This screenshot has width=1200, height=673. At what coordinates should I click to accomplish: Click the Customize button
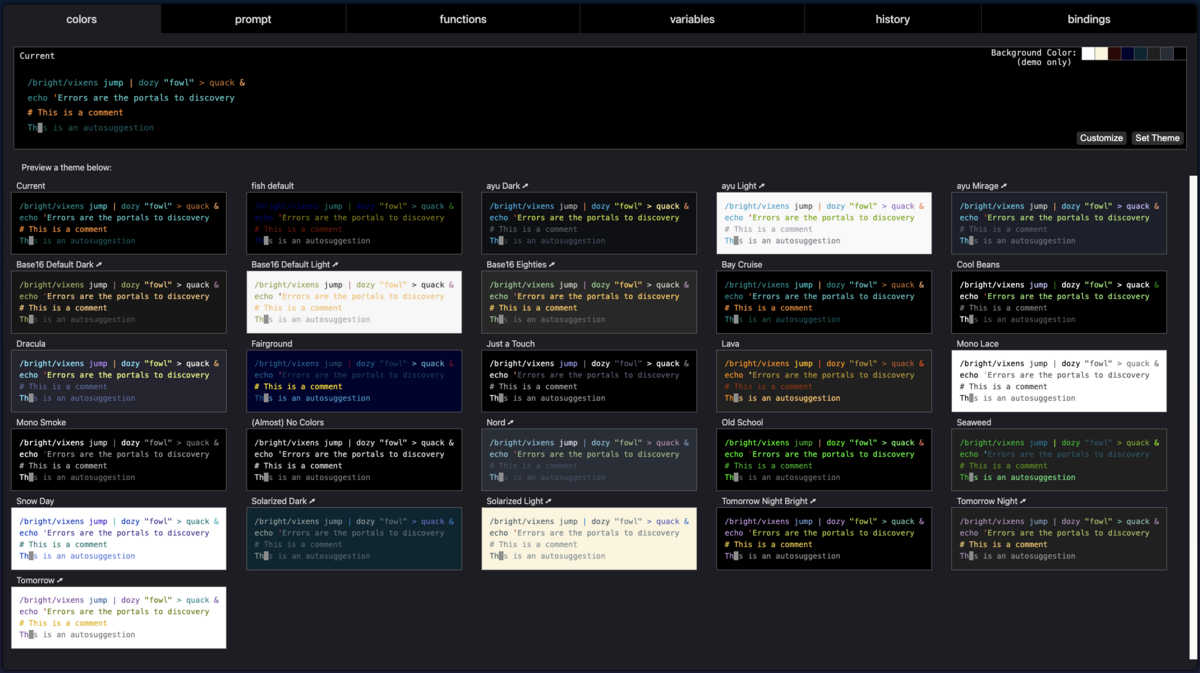click(x=1101, y=138)
